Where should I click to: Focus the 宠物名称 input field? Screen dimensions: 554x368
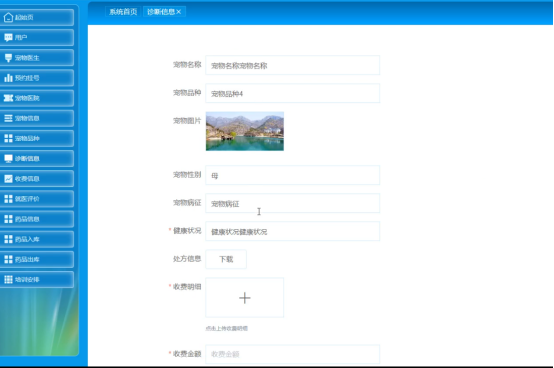(x=293, y=65)
